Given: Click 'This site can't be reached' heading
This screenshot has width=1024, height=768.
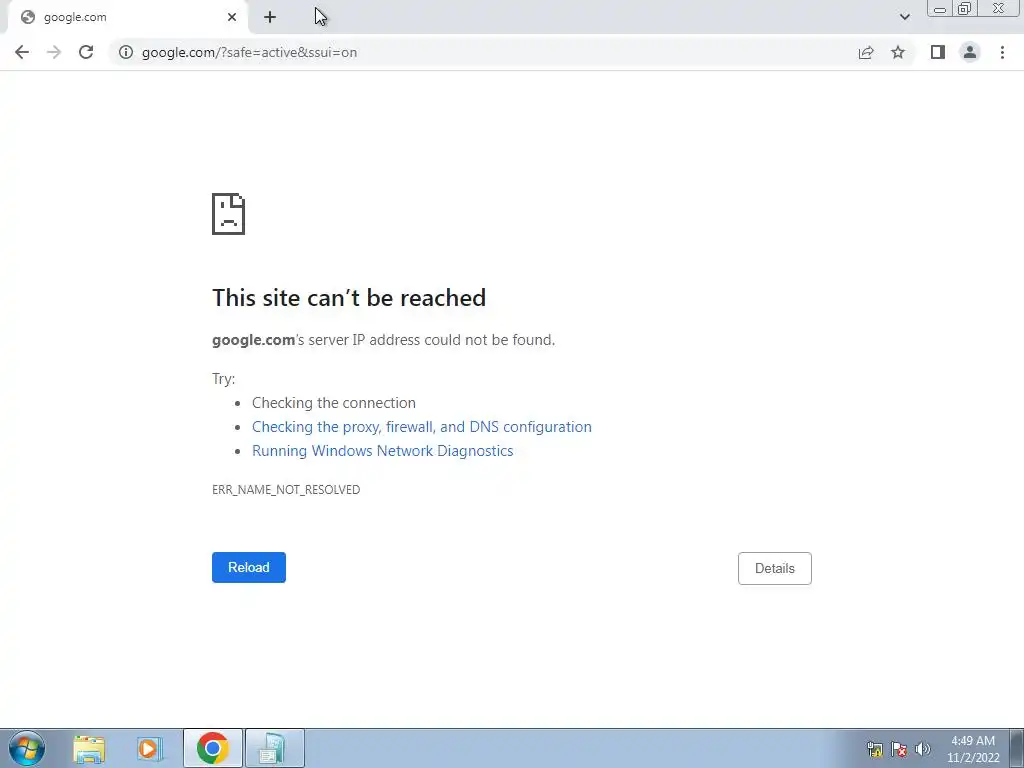Looking at the screenshot, I should click(x=349, y=298).
